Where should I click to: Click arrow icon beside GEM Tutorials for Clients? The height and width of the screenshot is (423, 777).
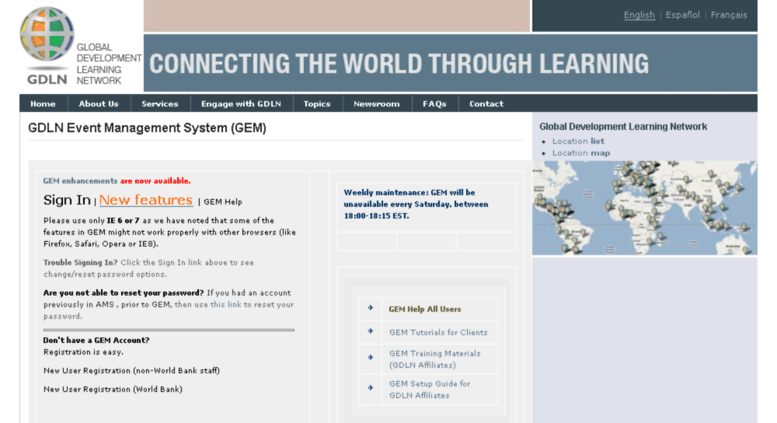pyautogui.click(x=370, y=331)
